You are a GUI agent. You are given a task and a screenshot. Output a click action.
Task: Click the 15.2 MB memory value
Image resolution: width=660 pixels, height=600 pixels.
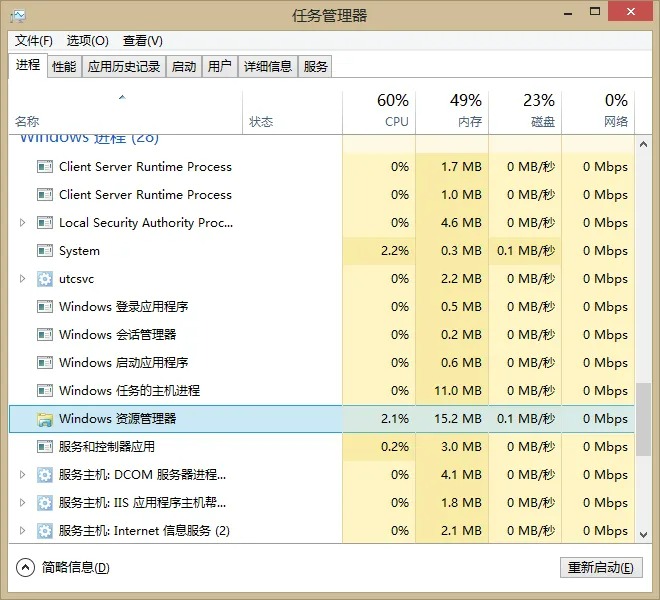(458, 419)
